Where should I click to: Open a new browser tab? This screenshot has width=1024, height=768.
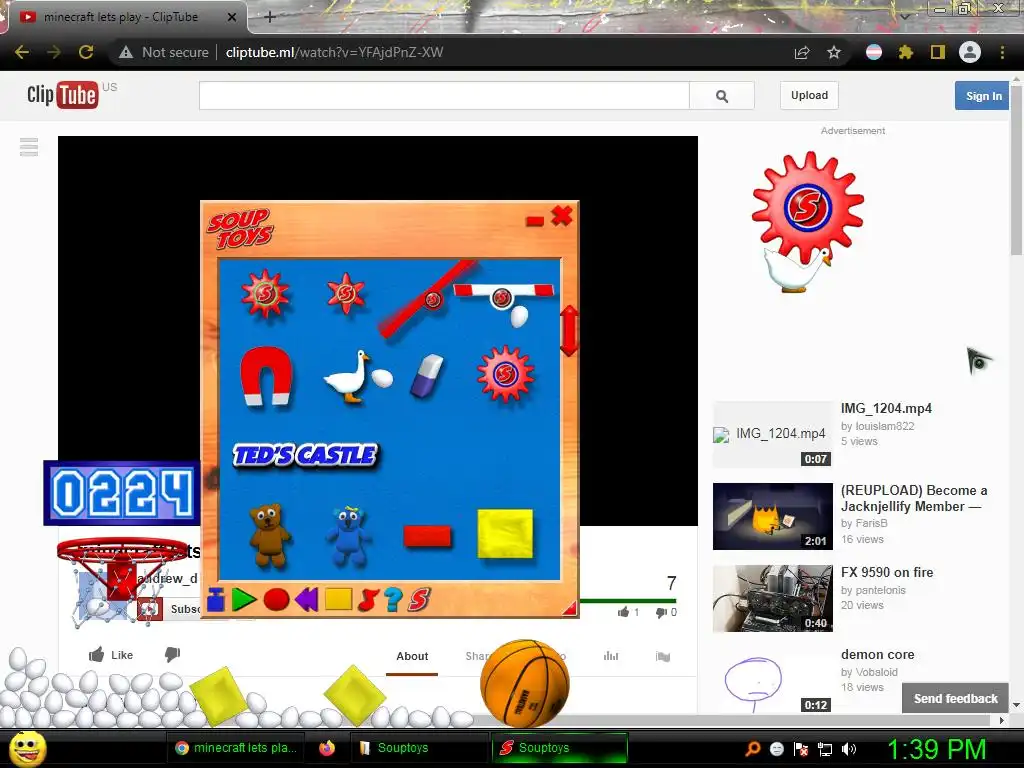click(x=269, y=17)
